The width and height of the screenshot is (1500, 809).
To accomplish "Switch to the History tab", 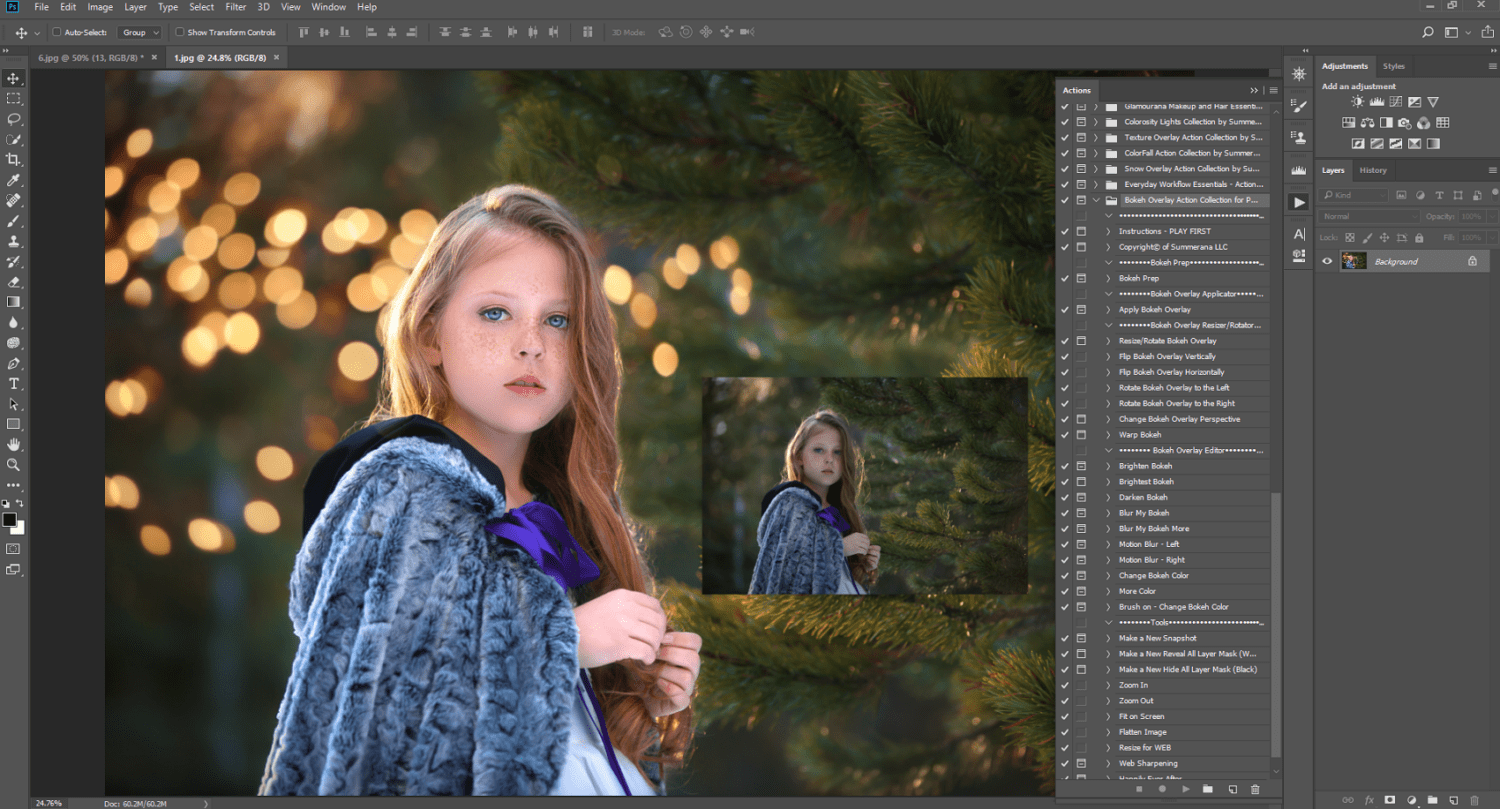I will click(1373, 170).
